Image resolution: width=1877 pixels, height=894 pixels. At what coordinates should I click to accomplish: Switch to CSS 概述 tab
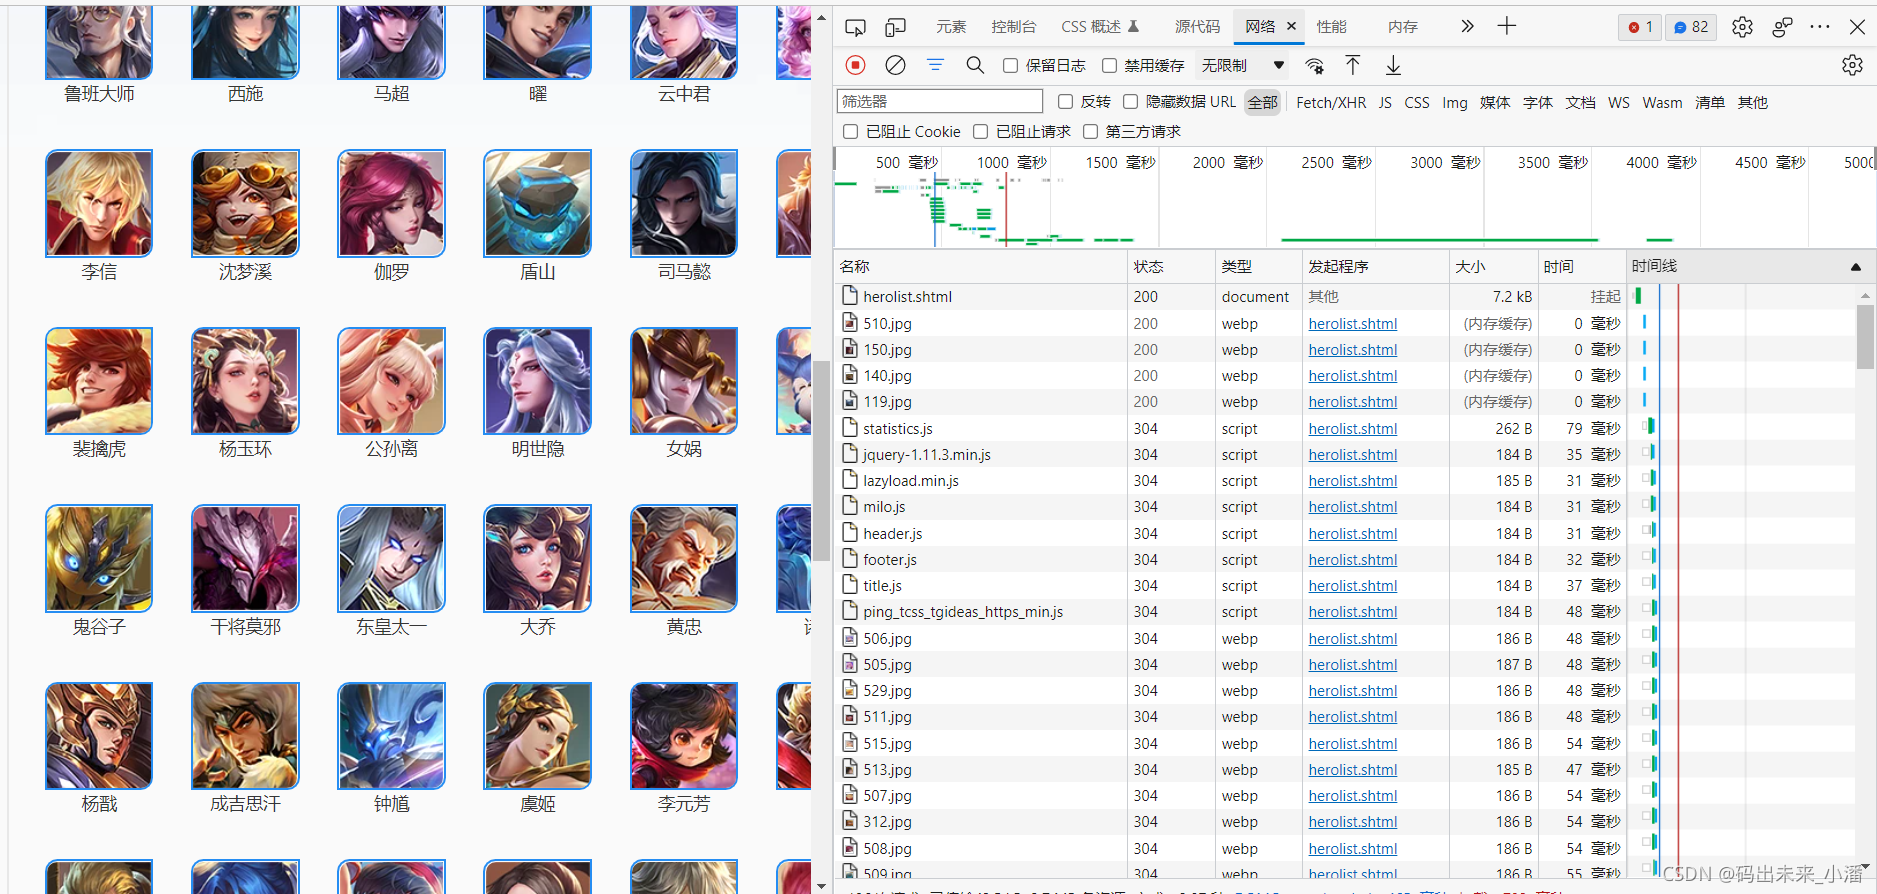1099,27
